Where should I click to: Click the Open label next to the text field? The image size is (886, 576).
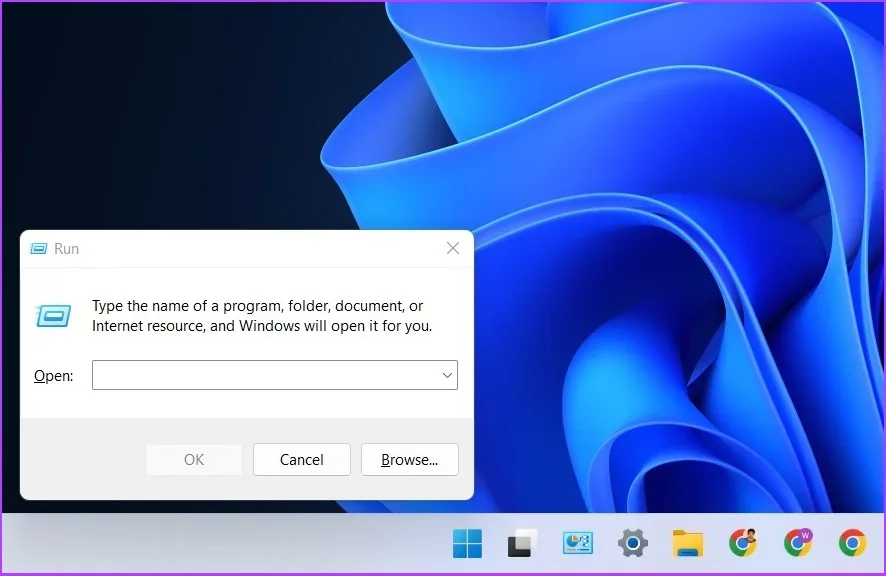tap(53, 375)
